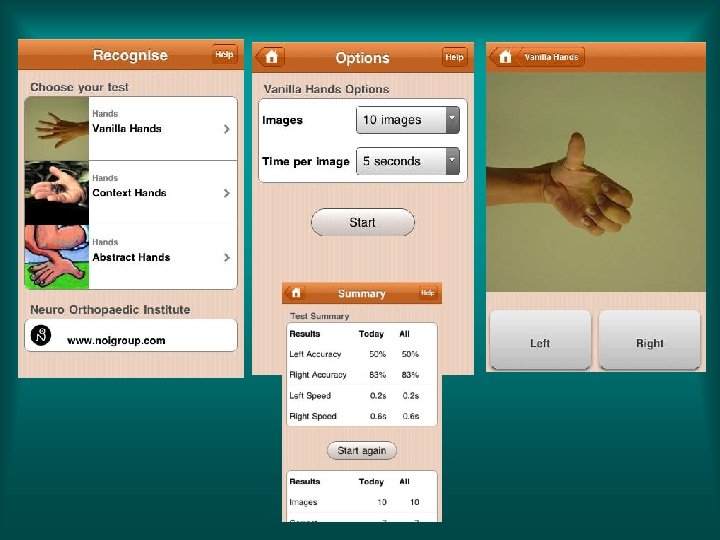The height and width of the screenshot is (540, 720).
Task: Click the Right Speed row label
Action: 313,416
